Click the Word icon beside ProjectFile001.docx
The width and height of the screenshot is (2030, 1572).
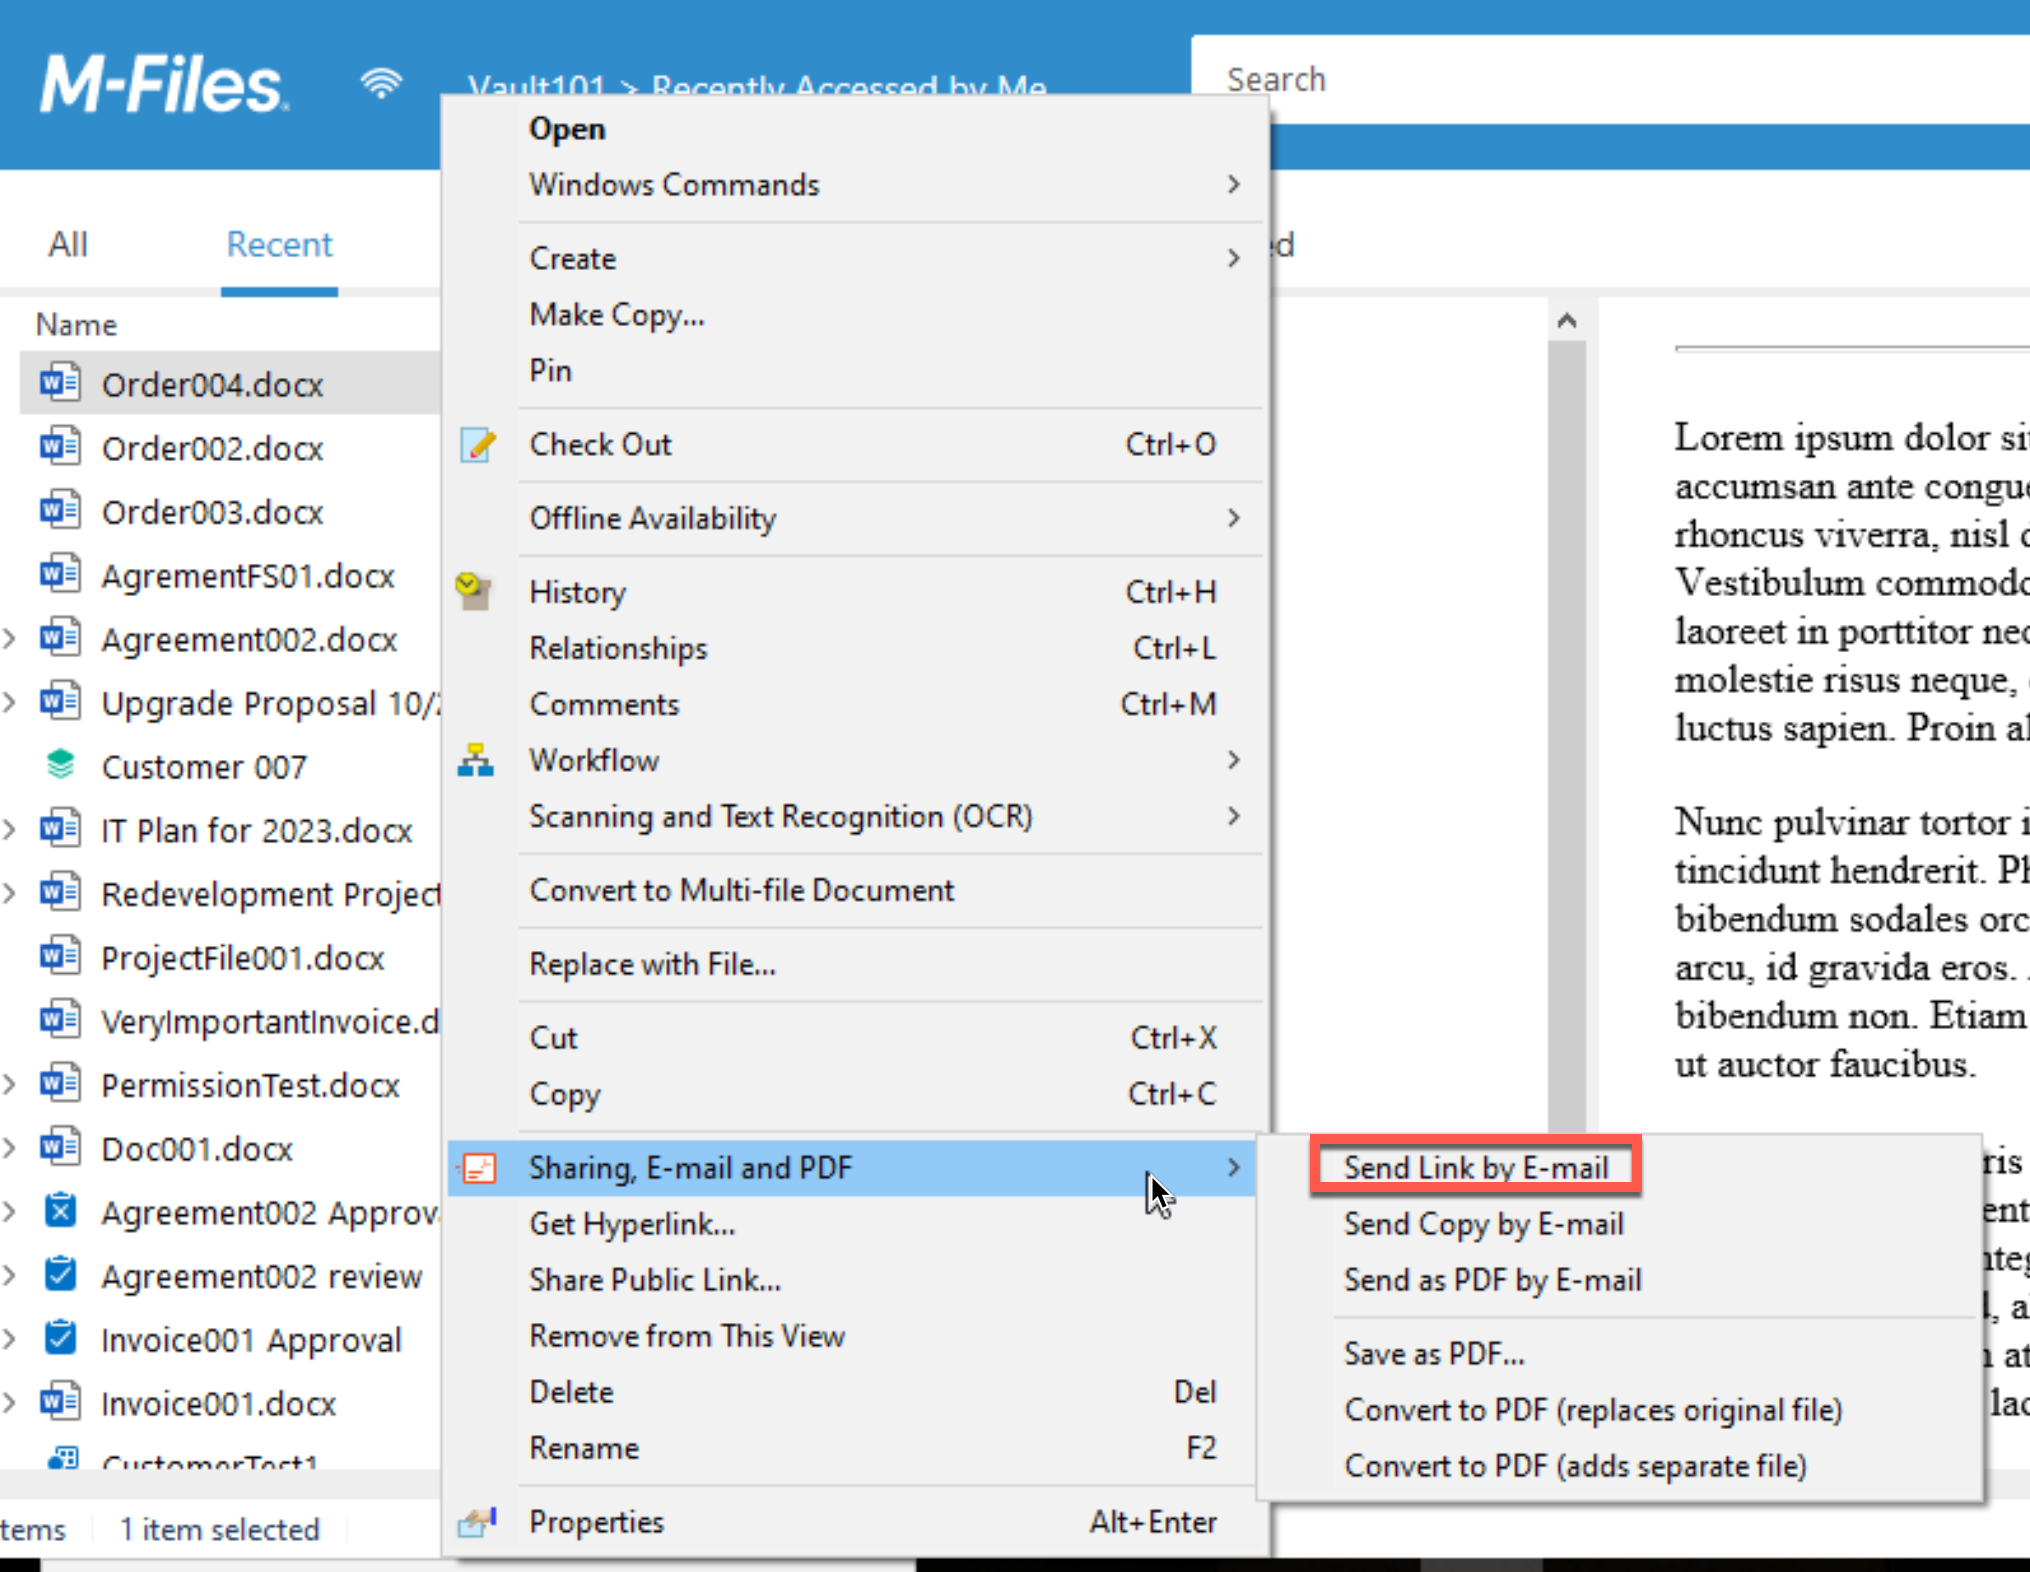tap(60, 957)
